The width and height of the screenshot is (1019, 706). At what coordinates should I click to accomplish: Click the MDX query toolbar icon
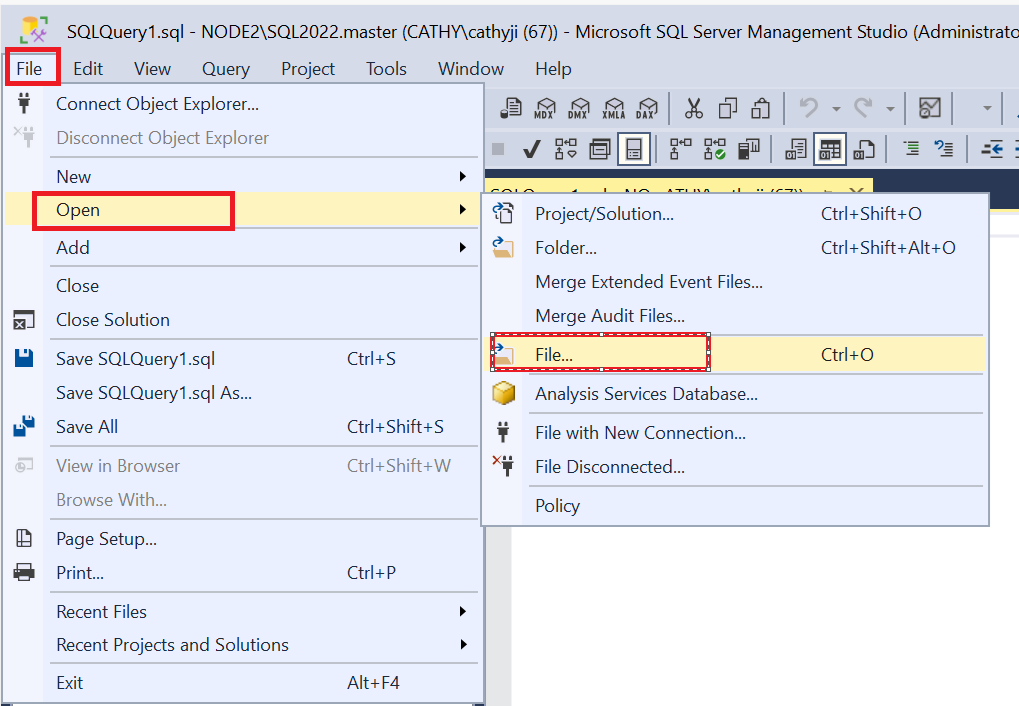click(x=545, y=108)
